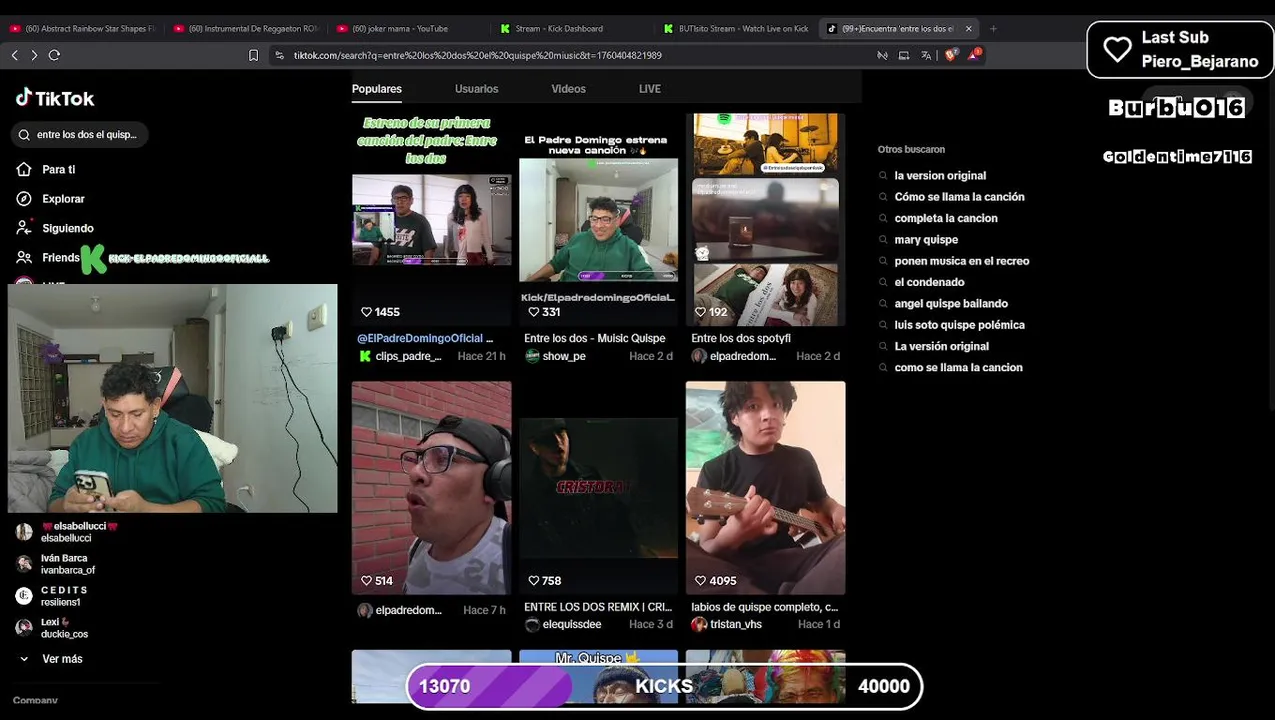Switch to the 'joker mama - YouTube' browser tab
This screenshot has height=720, width=1275.
[408, 29]
